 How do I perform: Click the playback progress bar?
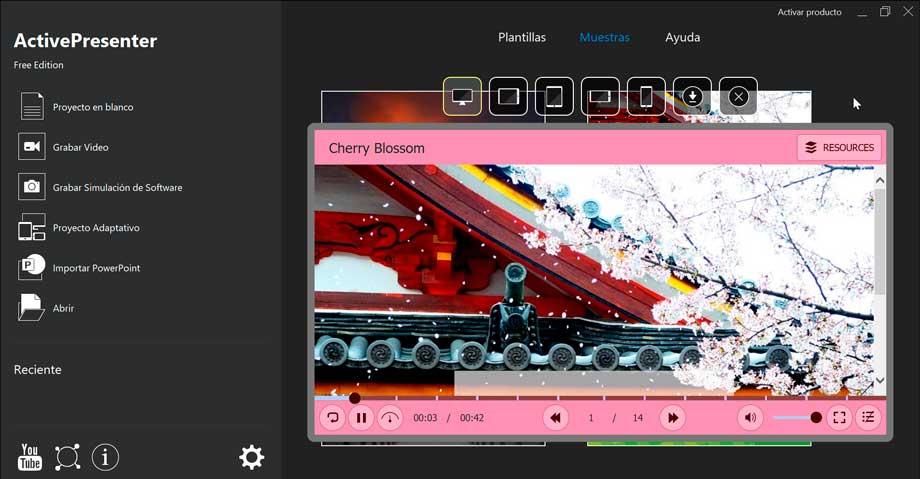point(600,398)
